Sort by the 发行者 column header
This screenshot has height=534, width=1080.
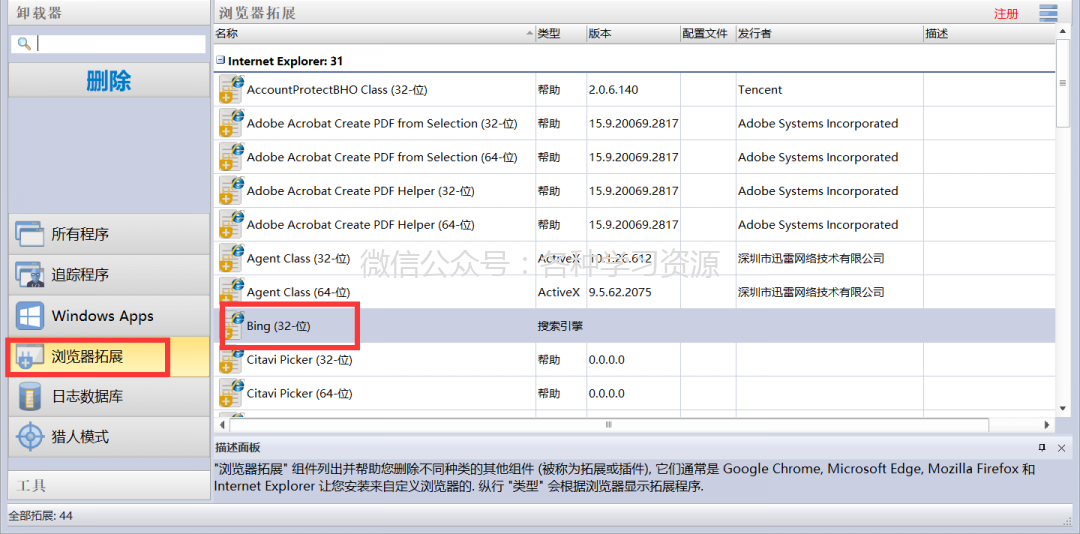pyautogui.click(x=829, y=33)
